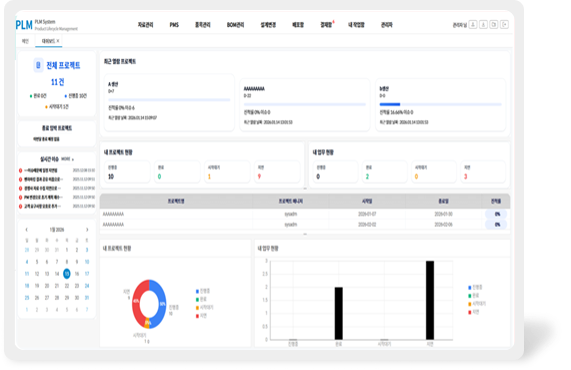
Task: Click progress bar on A생산 card
Action: point(169,100)
